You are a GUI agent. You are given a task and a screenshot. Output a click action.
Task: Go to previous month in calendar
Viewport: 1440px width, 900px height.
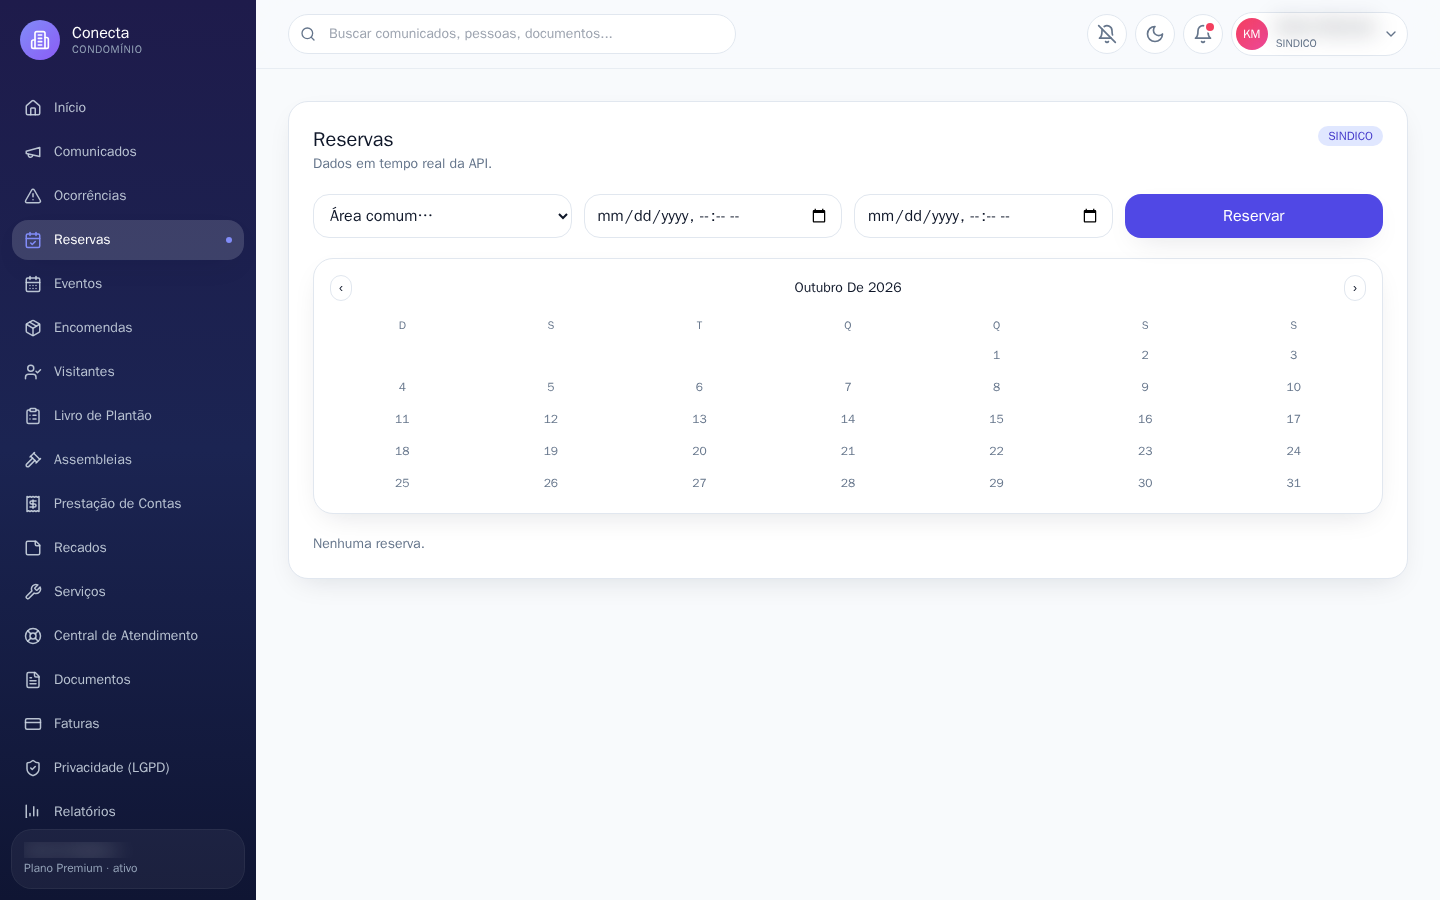click(341, 288)
